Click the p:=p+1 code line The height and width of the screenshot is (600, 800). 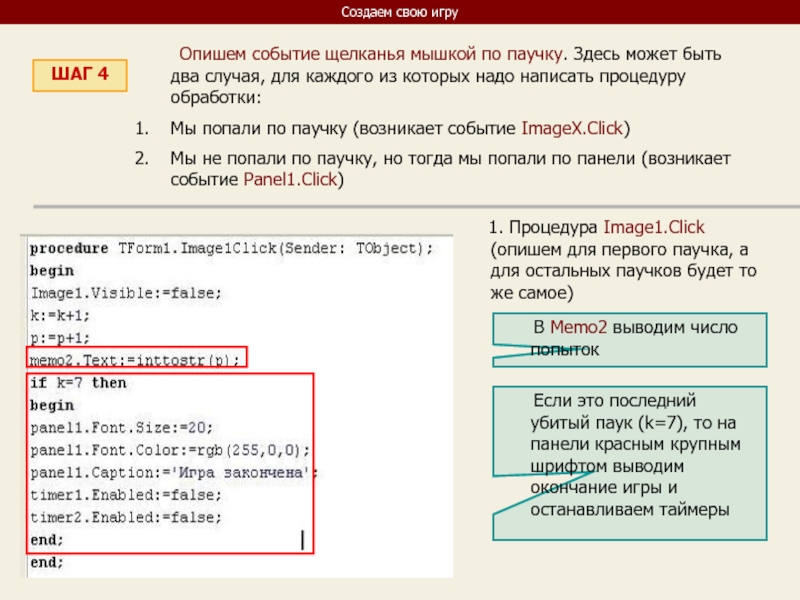(x=60, y=337)
